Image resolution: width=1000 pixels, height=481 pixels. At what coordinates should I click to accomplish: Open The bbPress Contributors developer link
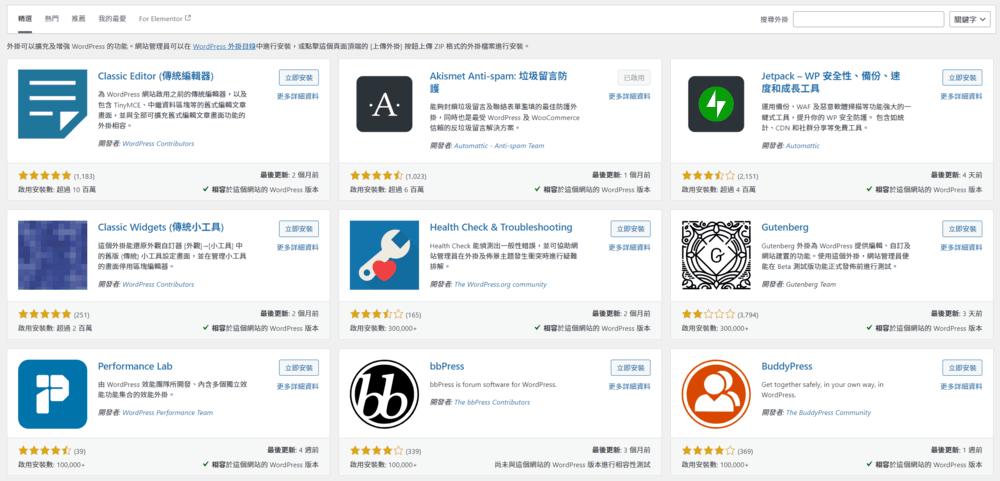[x=492, y=403]
